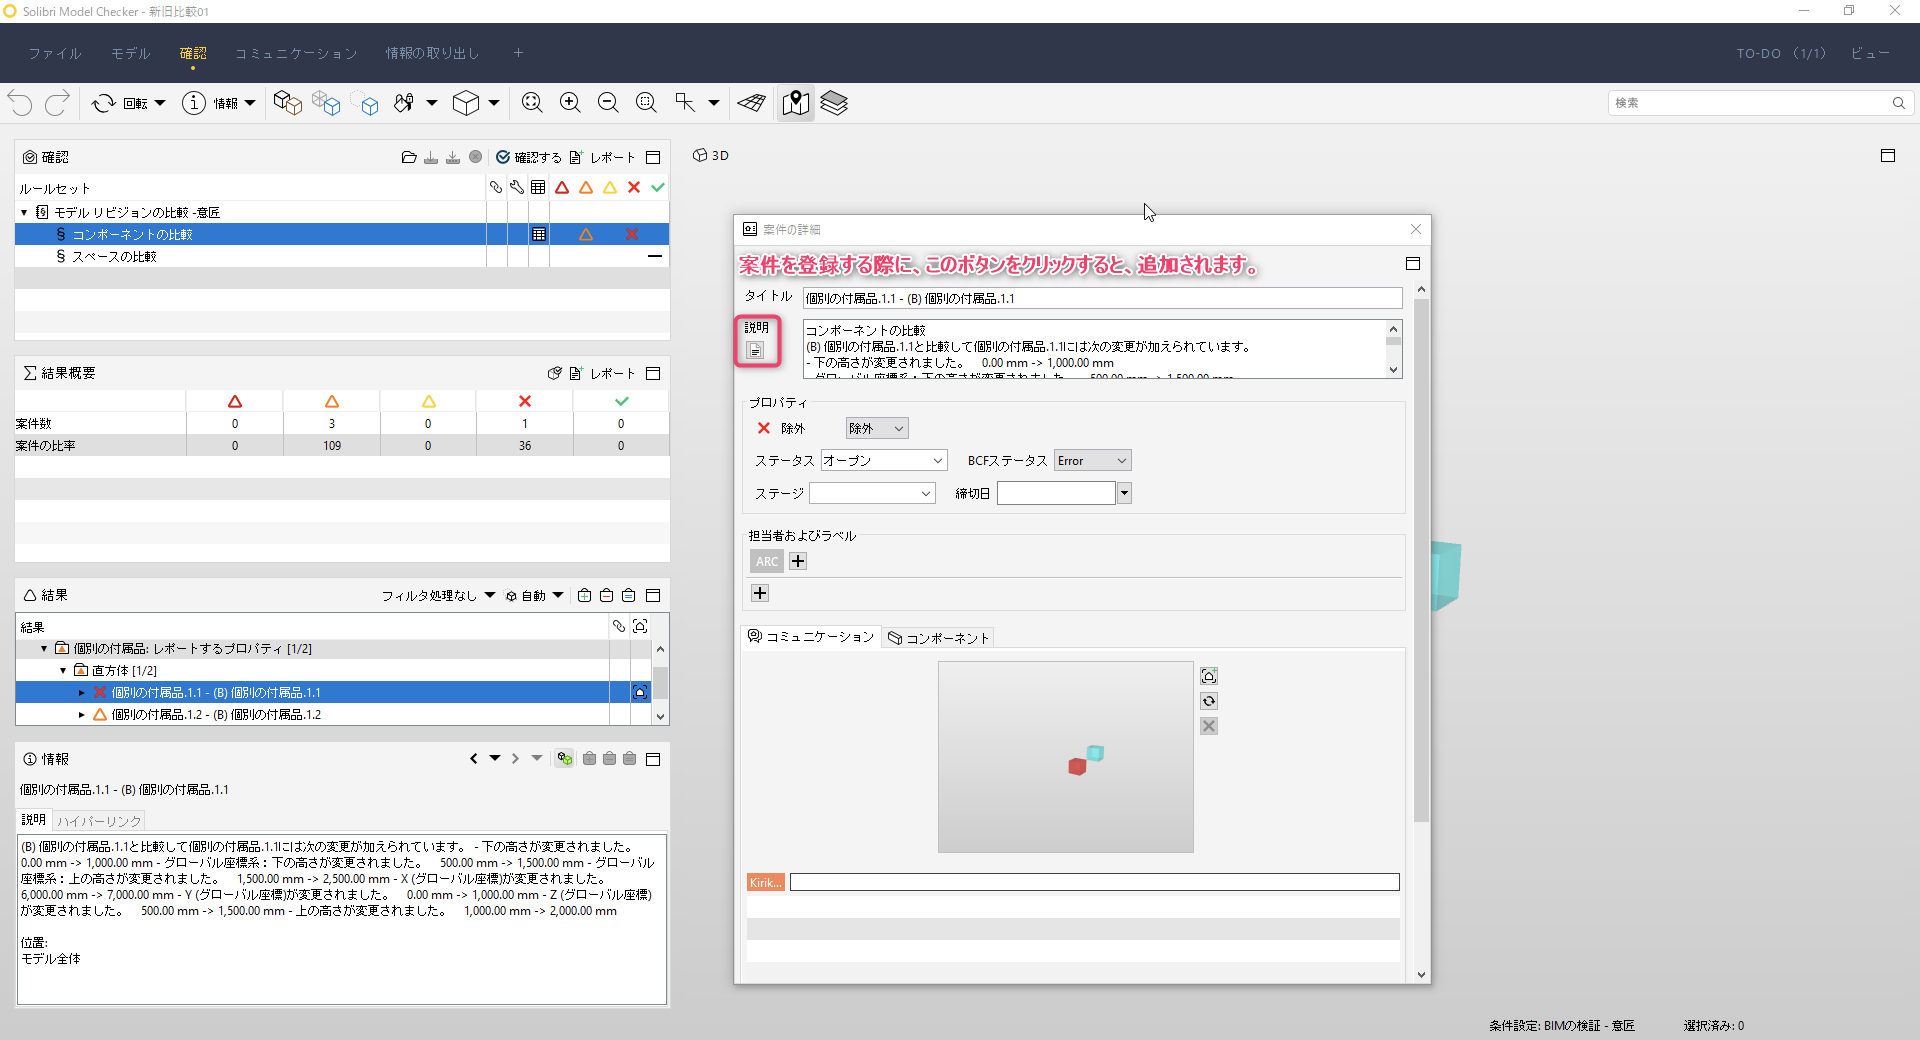Viewport: 1920px width, 1040px height.
Task: Open the ファイル menu
Action: (x=54, y=53)
